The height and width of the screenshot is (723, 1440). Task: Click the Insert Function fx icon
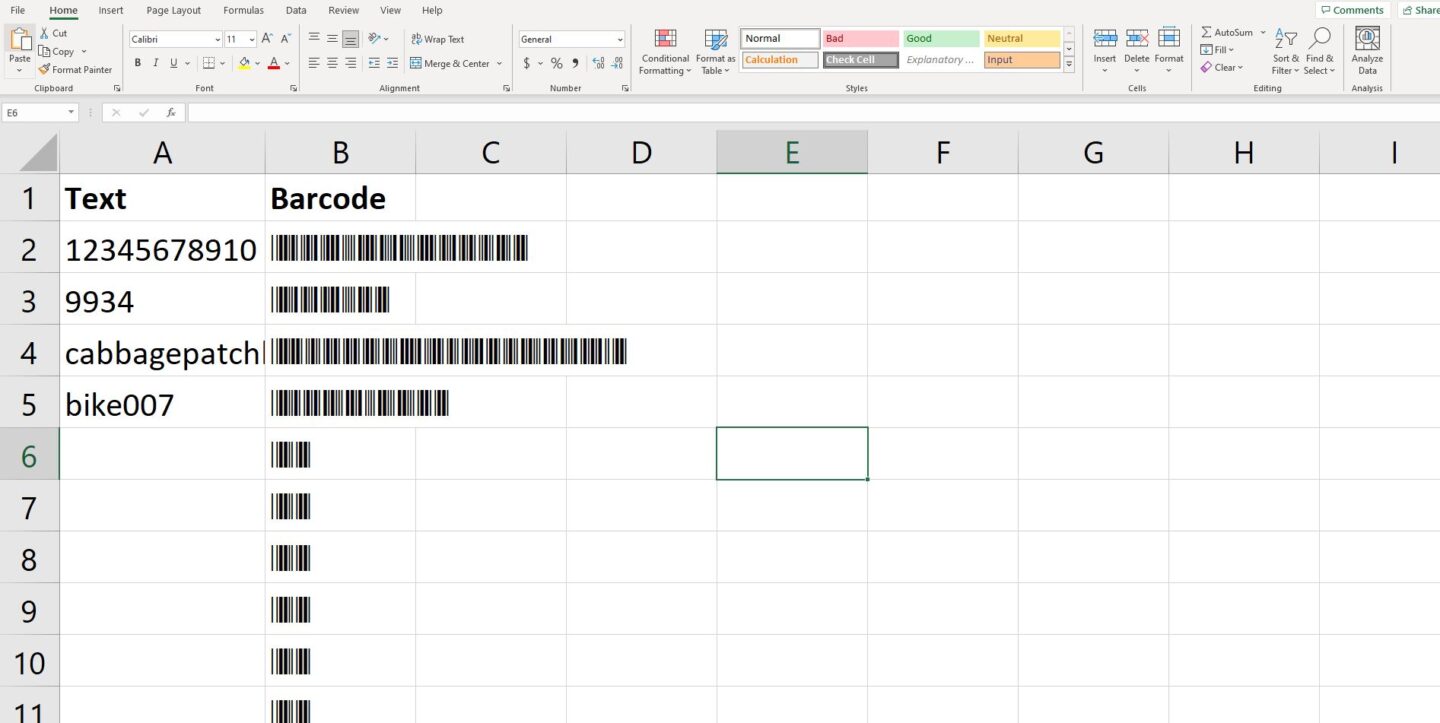[x=171, y=113]
